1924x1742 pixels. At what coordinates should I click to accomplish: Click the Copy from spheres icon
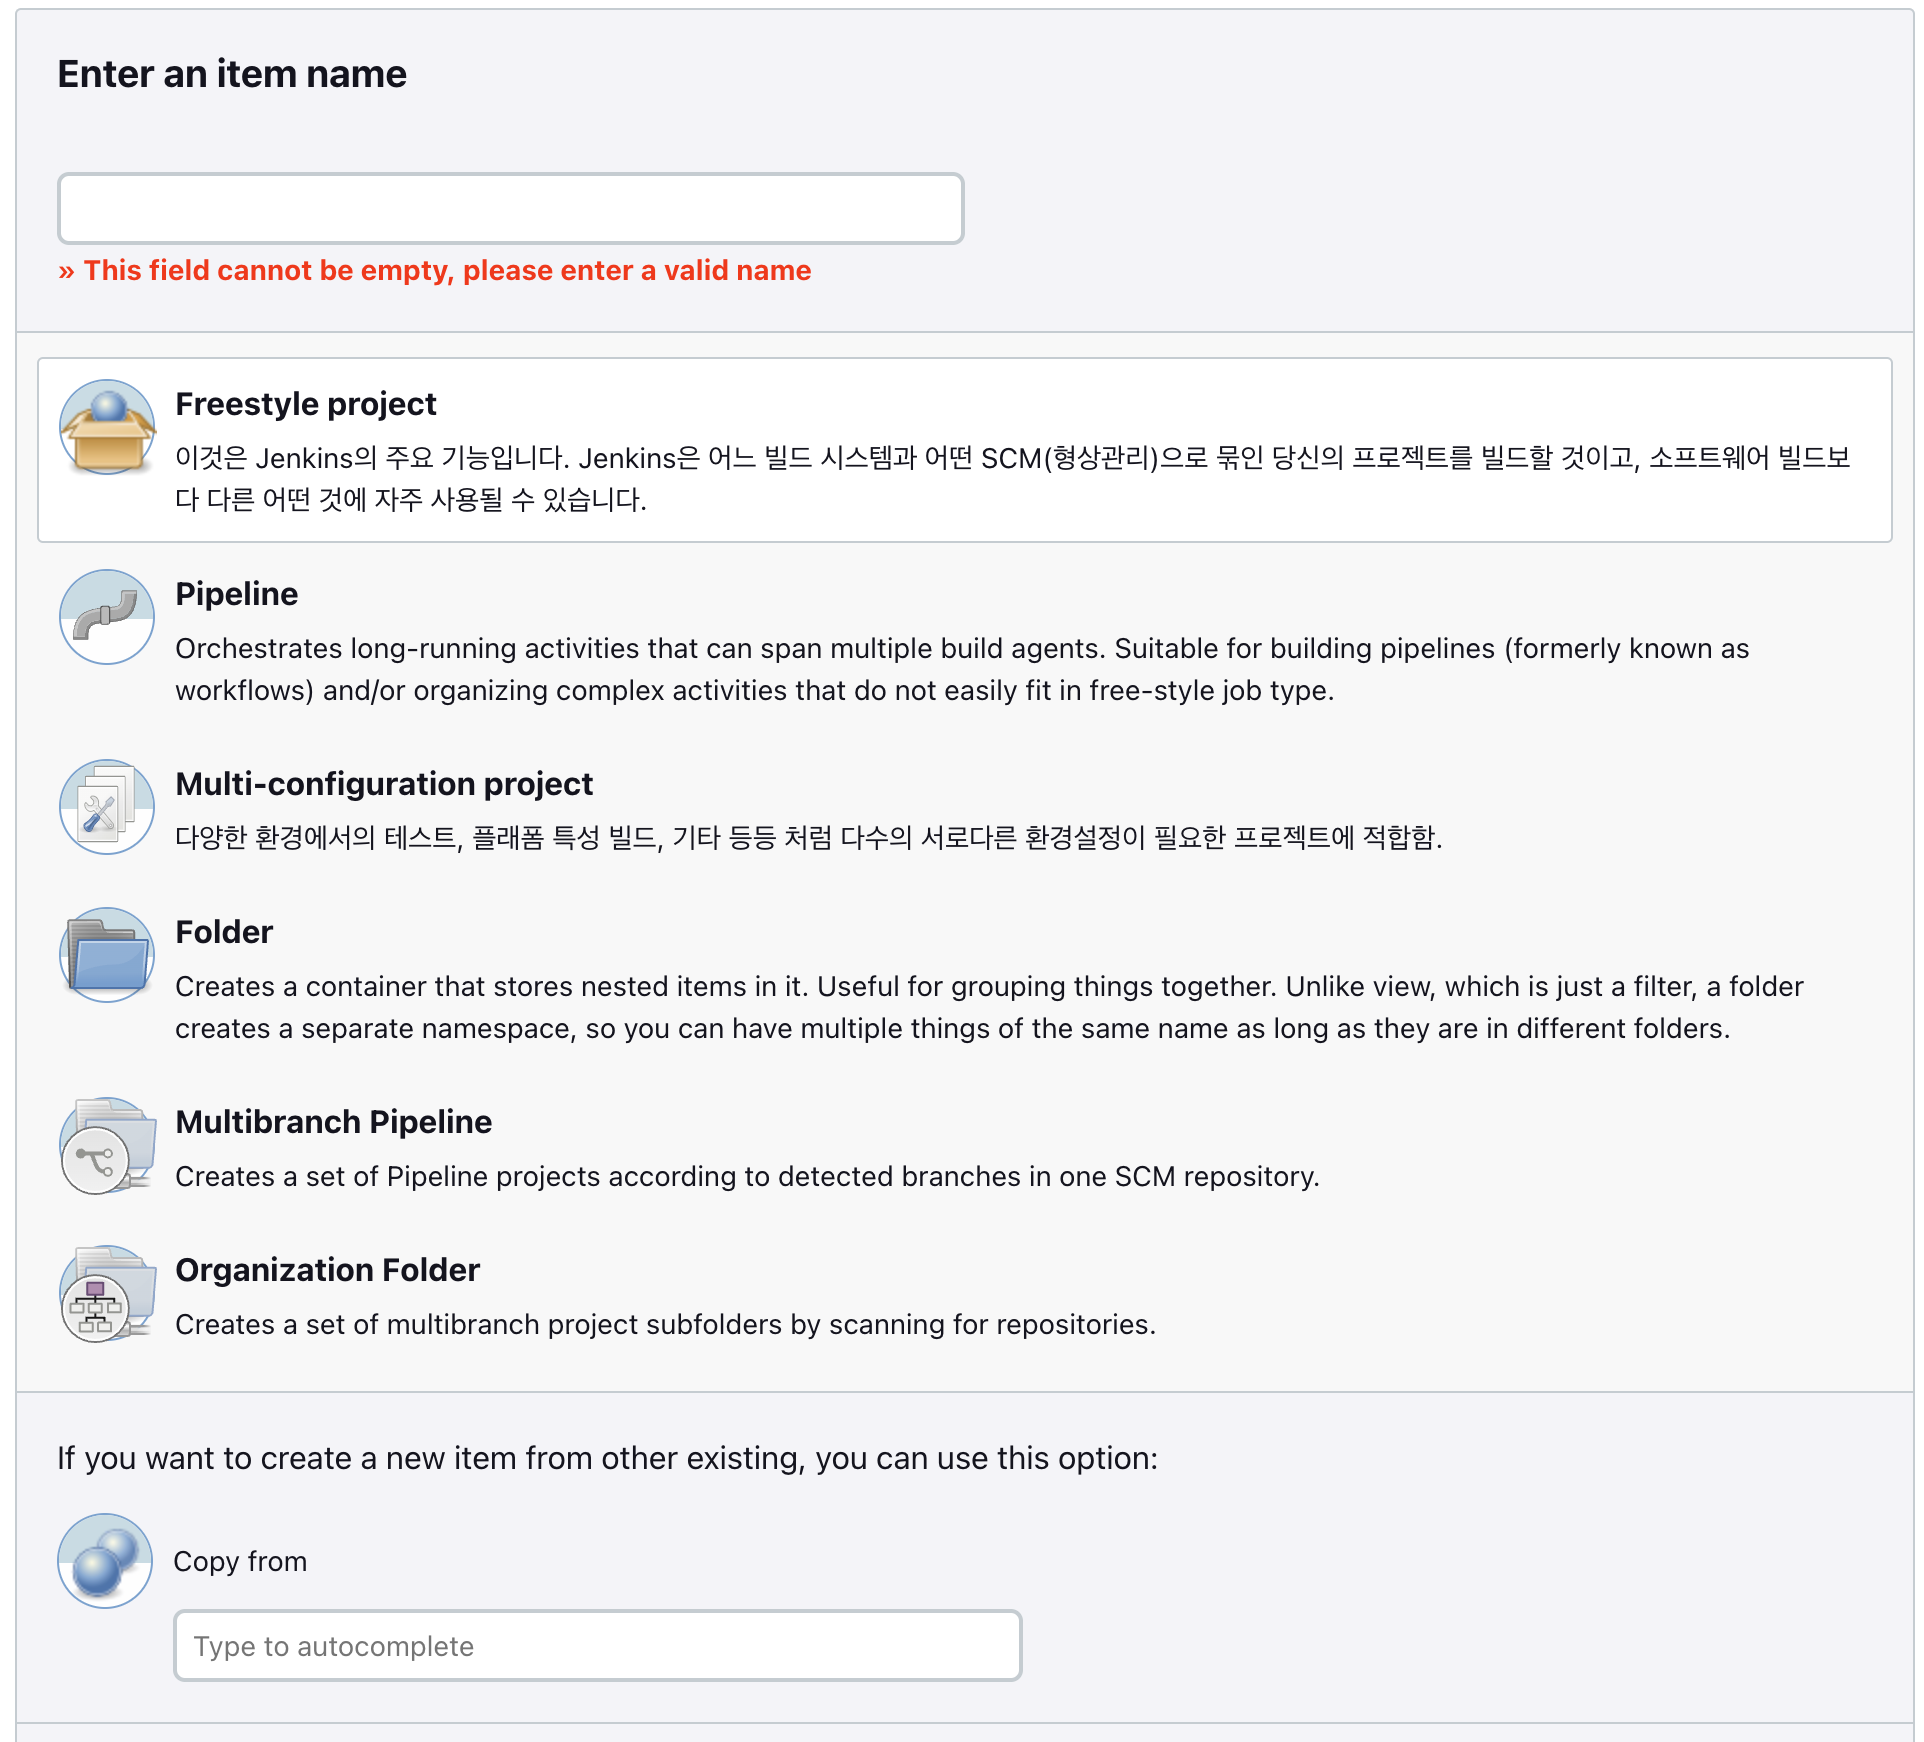click(105, 1561)
